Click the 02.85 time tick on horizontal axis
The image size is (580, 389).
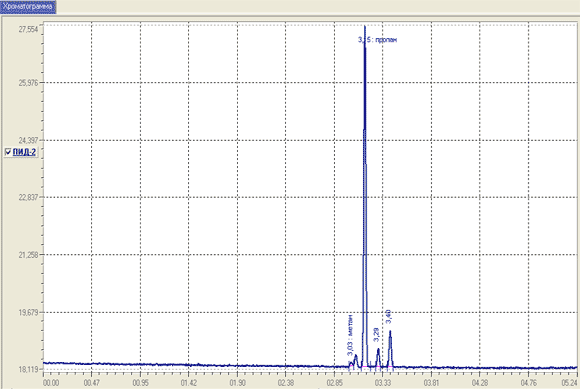tap(334, 383)
